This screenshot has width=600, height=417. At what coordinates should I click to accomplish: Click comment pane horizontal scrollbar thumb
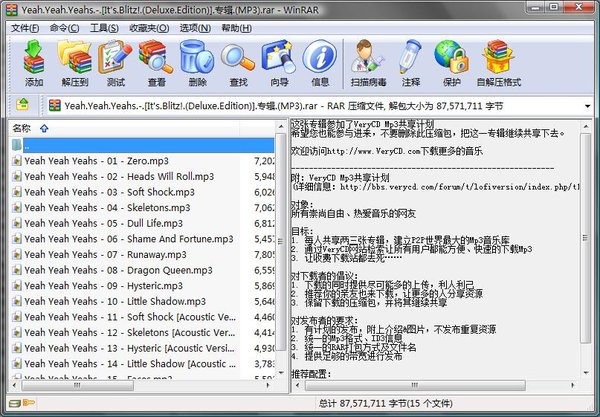pyautogui.click(x=415, y=385)
